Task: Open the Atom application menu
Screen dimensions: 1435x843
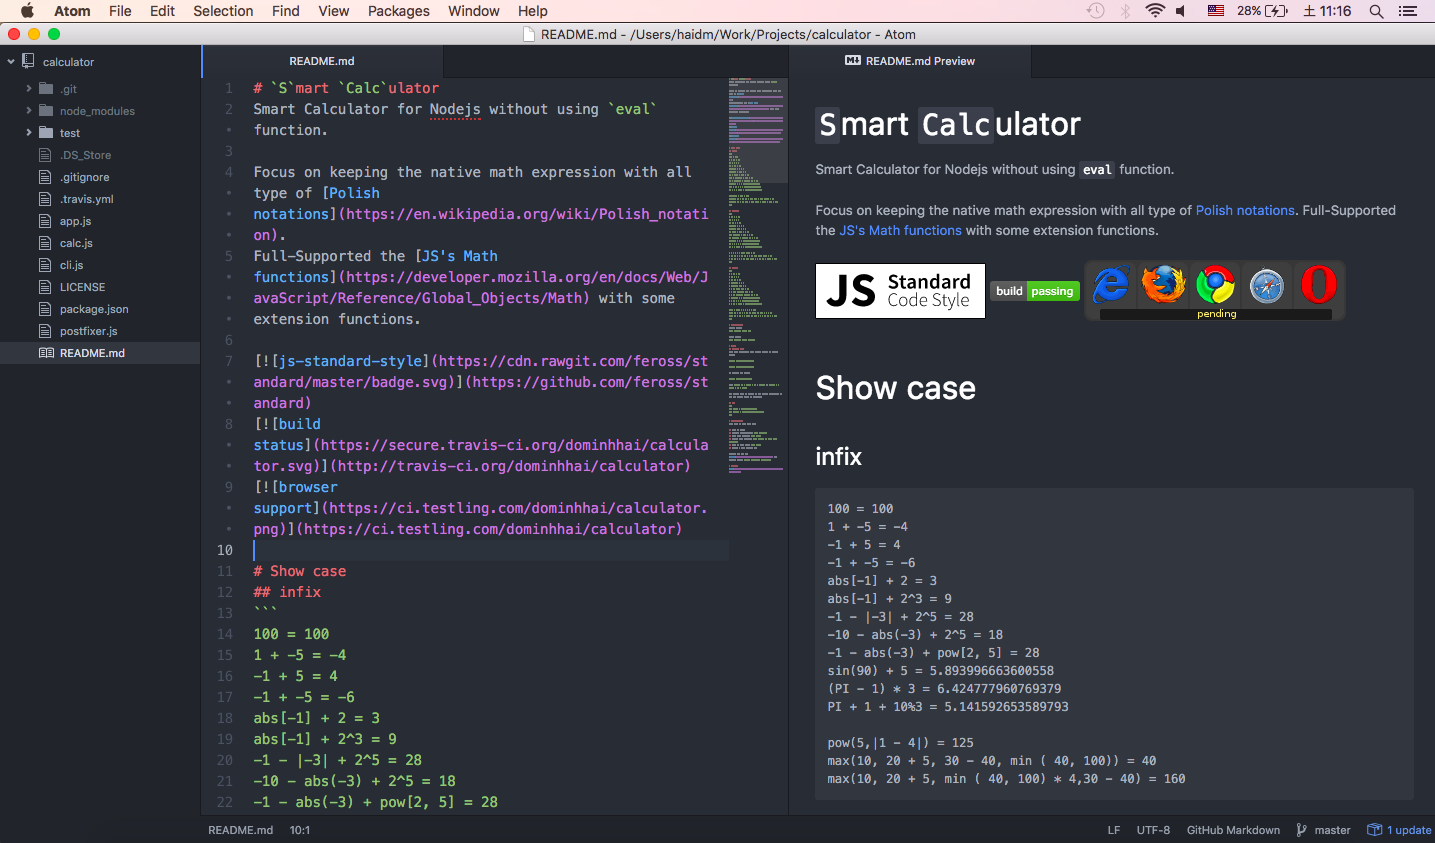Action: [72, 11]
